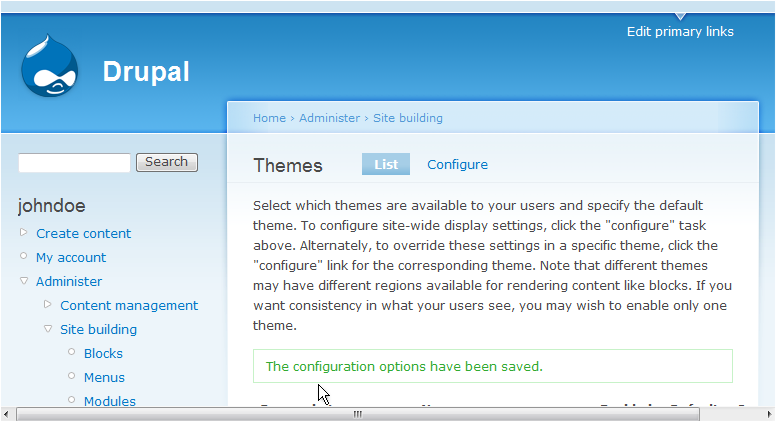
Task: Click the Themes page heading
Action: coord(288,165)
